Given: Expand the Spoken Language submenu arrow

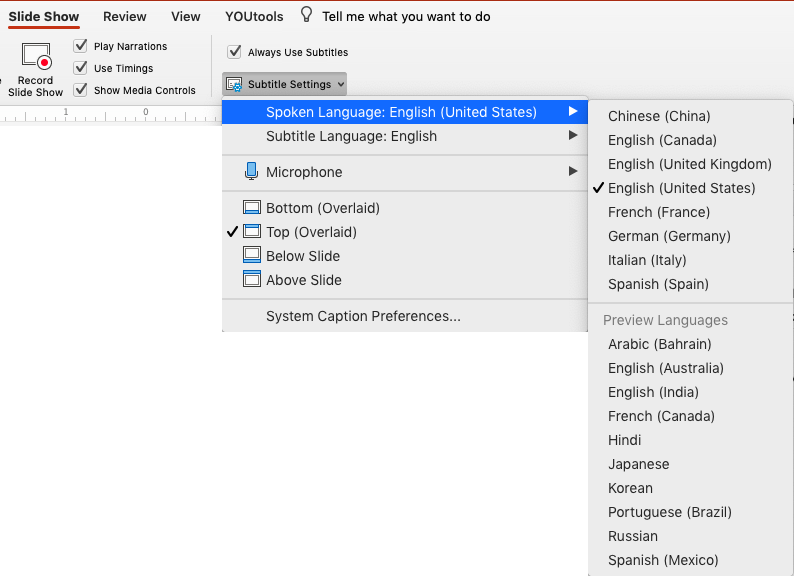Looking at the screenshot, I should coord(573,112).
